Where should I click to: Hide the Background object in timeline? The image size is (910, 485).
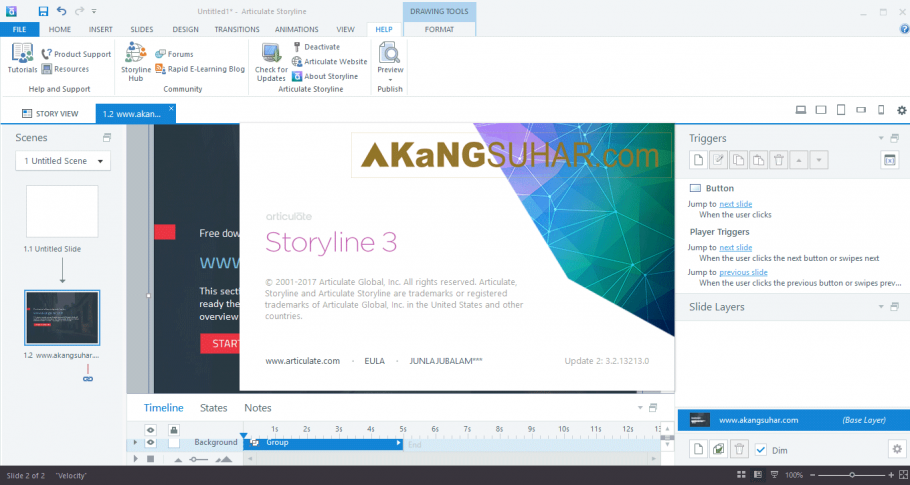click(150, 442)
